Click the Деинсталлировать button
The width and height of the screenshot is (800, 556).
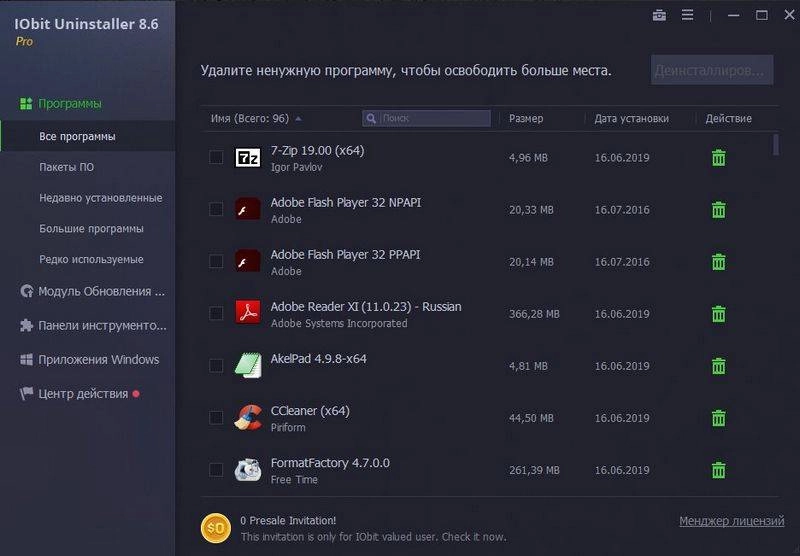point(712,70)
